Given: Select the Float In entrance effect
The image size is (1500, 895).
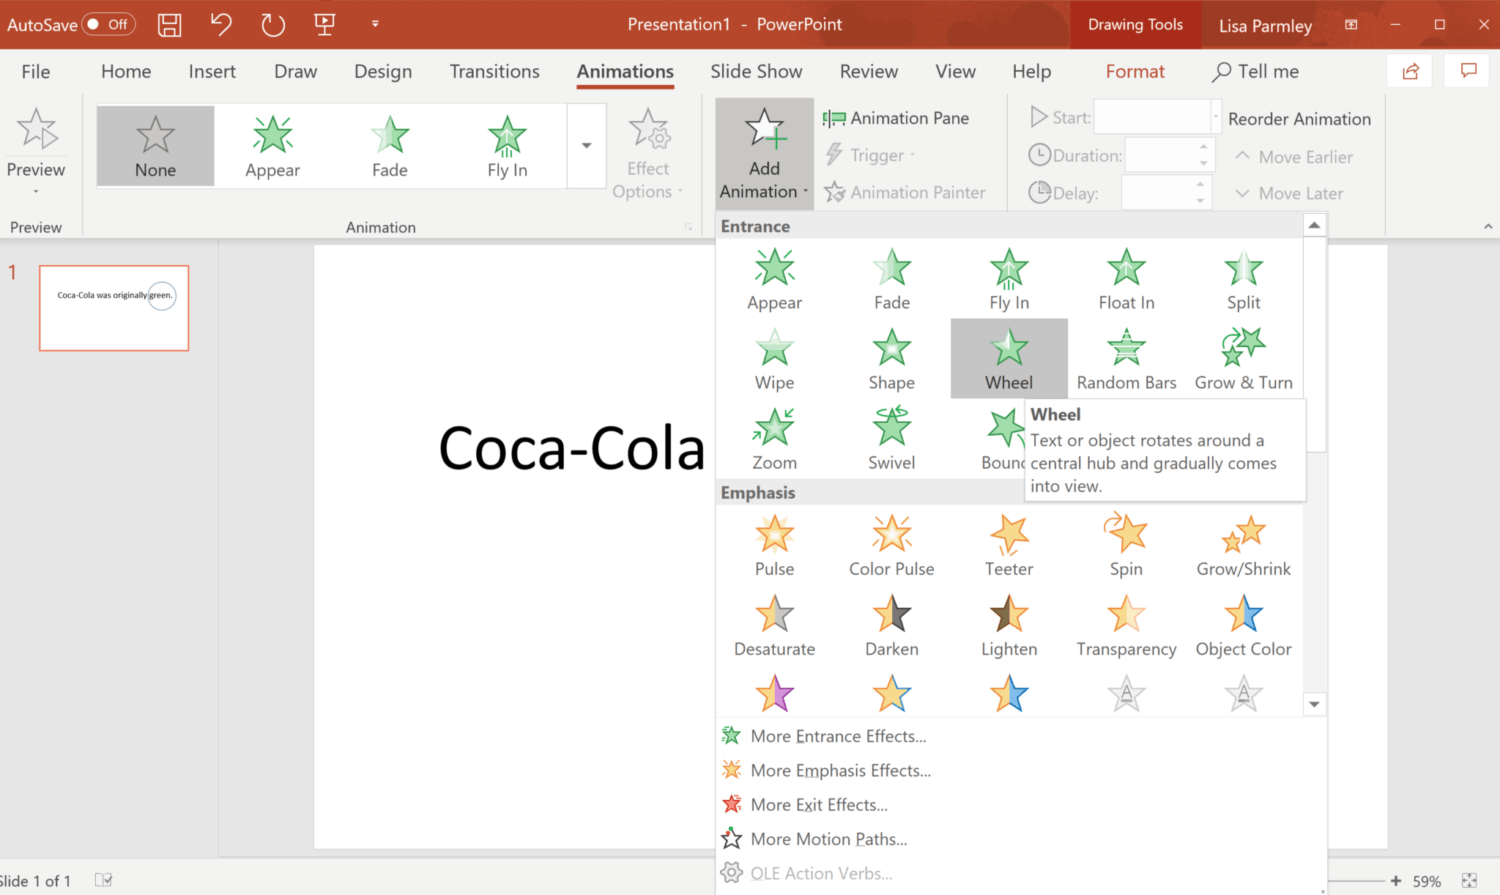Looking at the screenshot, I should (1126, 279).
